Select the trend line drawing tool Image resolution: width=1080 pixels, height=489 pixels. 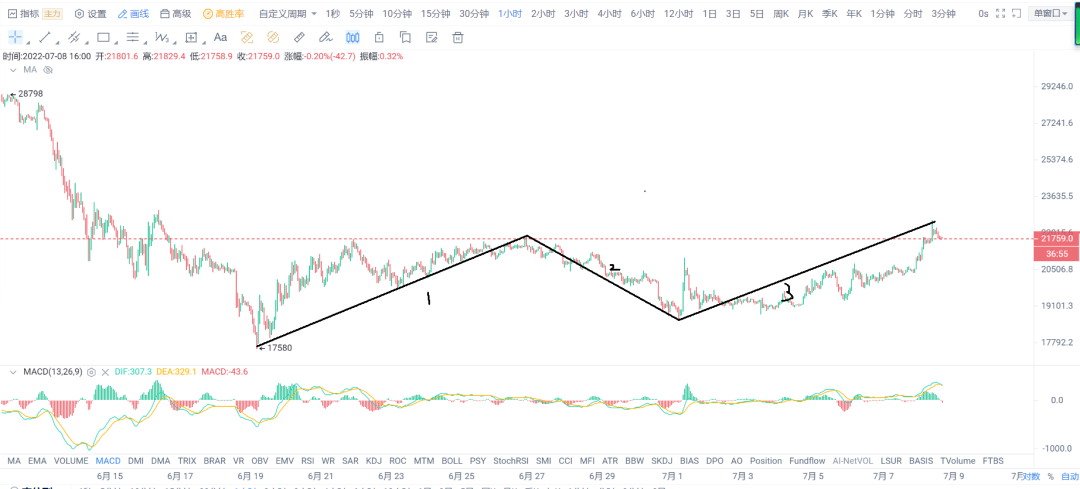click(x=45, y=37)
